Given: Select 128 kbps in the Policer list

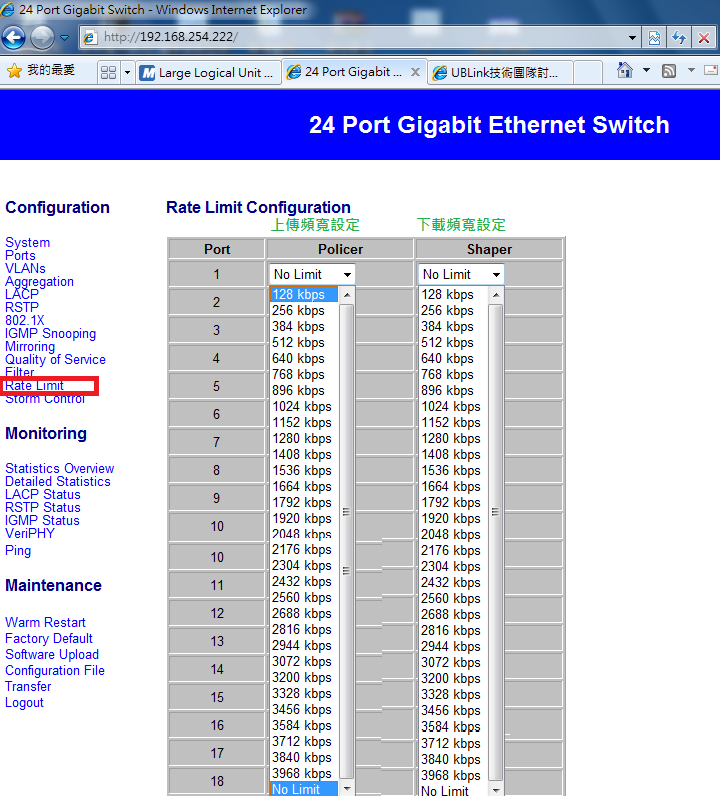Looking at the screenshot, I should (x=298, y=295).
